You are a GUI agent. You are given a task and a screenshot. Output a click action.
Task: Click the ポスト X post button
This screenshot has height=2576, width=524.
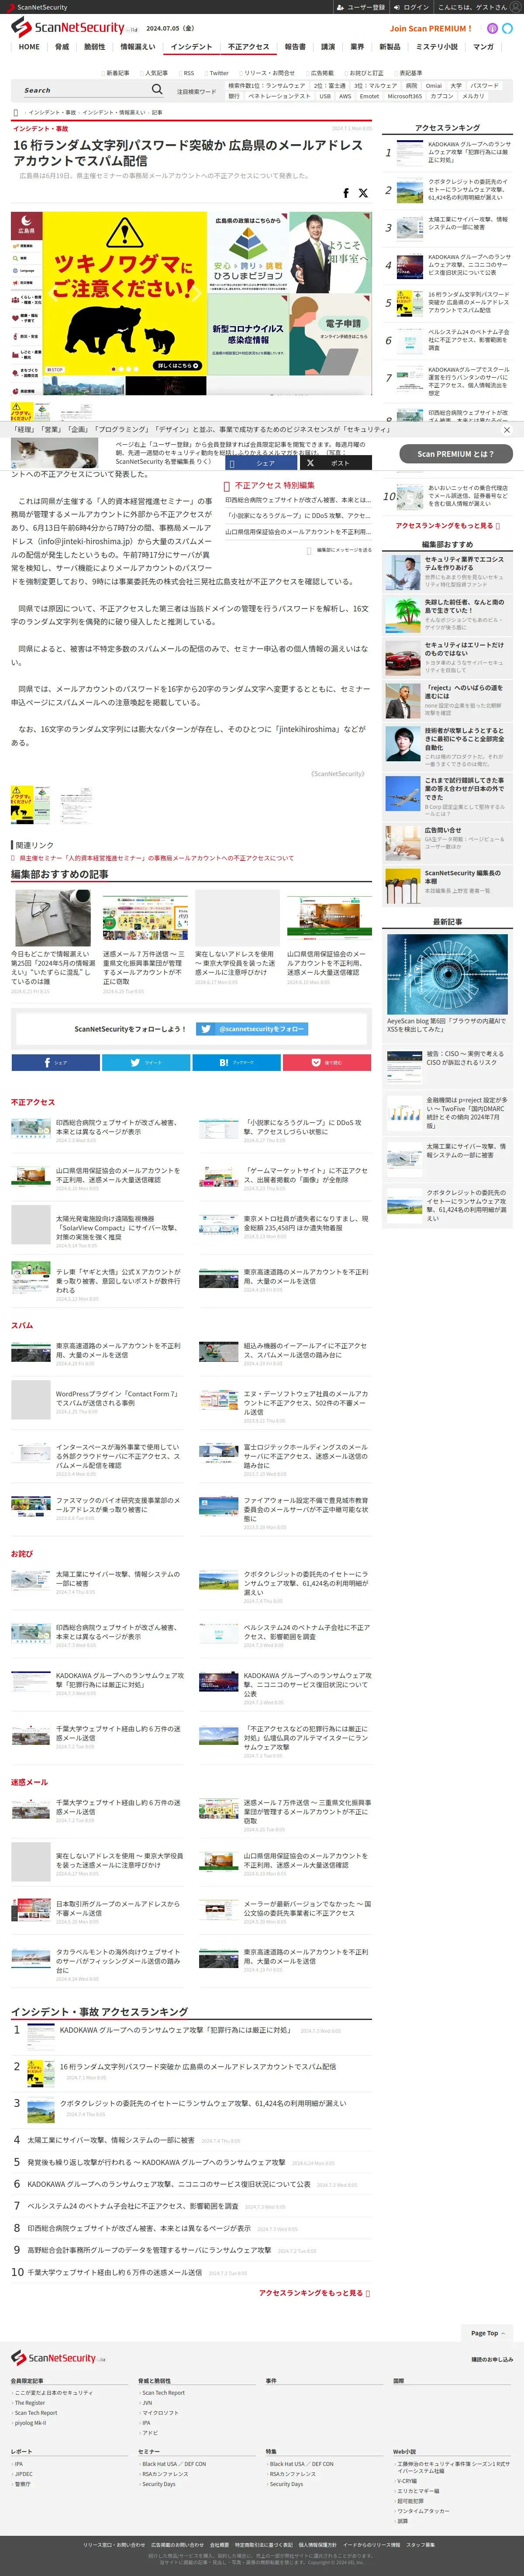tap(335, 463)
